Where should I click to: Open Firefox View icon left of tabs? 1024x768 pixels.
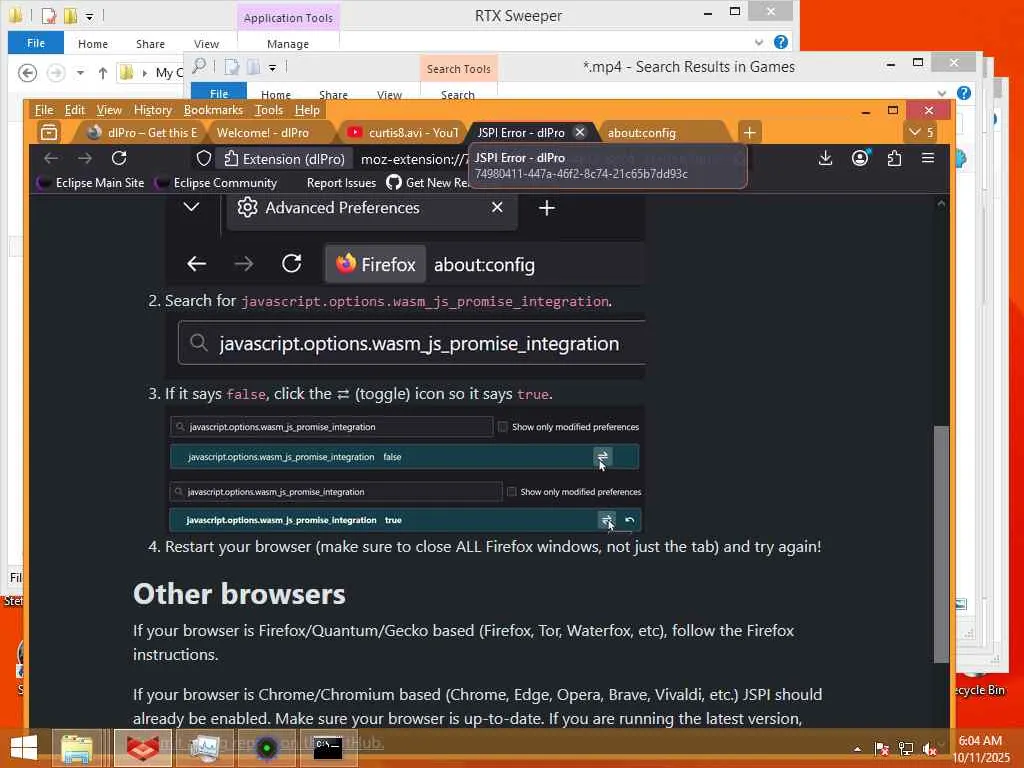[x=49, y=133]
